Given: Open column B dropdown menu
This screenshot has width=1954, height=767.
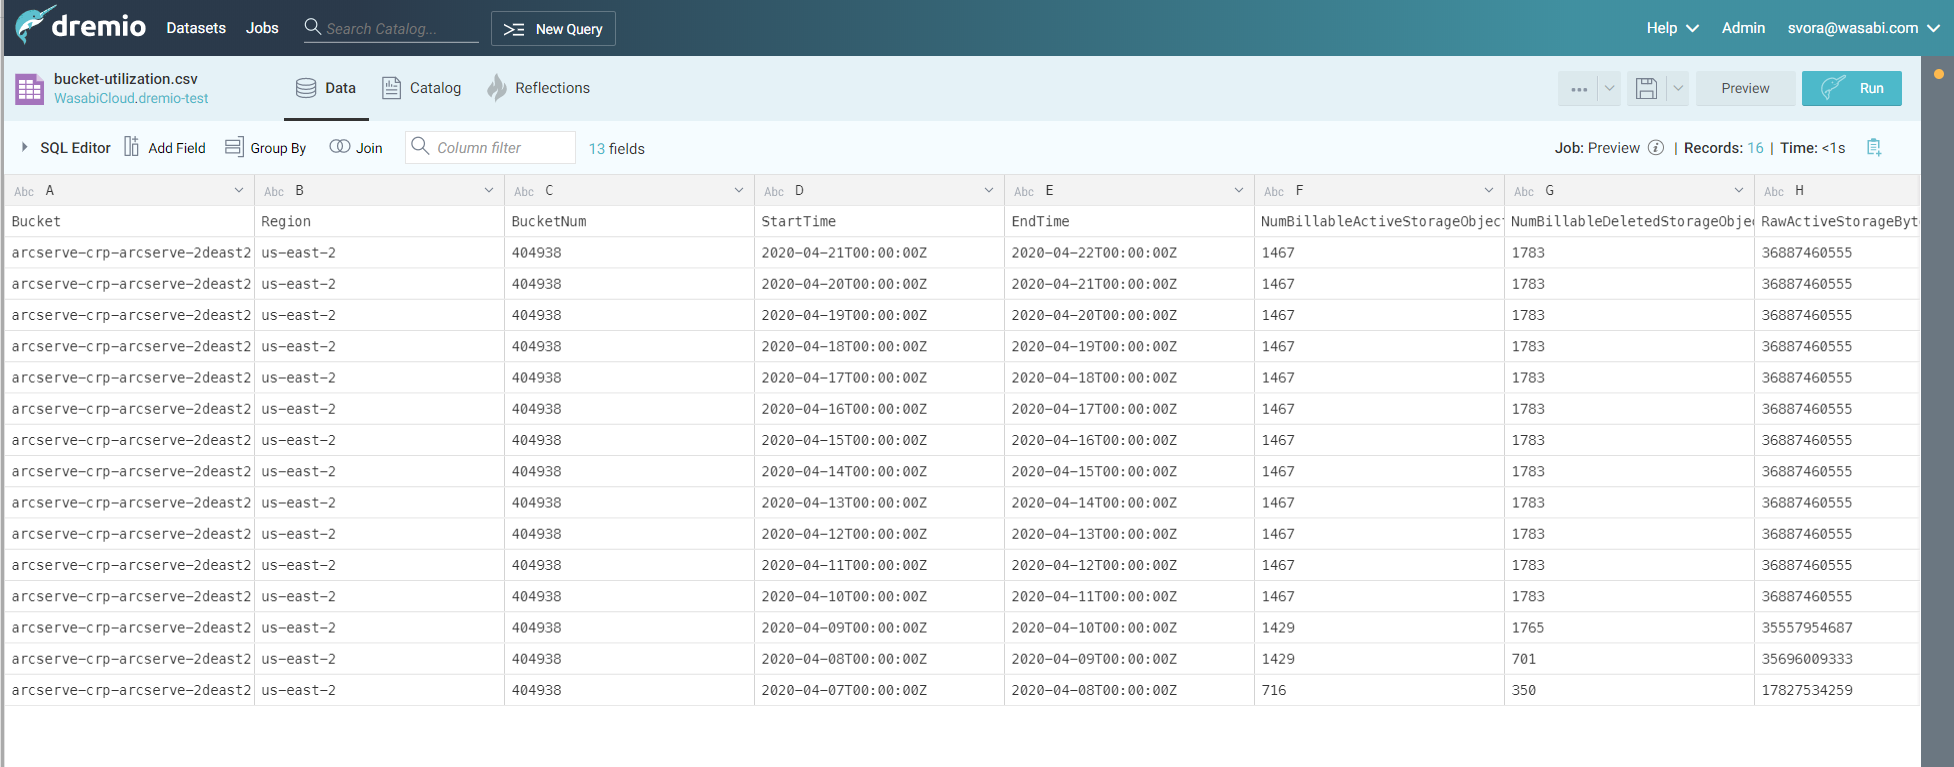Looking at the screenshot, I should click(489, 190).
